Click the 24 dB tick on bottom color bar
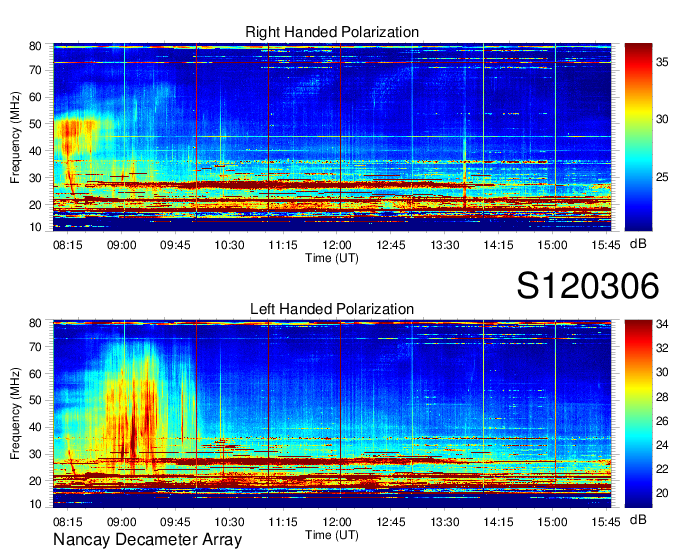The width and height of the screenshot is (680, 552). 662,444
